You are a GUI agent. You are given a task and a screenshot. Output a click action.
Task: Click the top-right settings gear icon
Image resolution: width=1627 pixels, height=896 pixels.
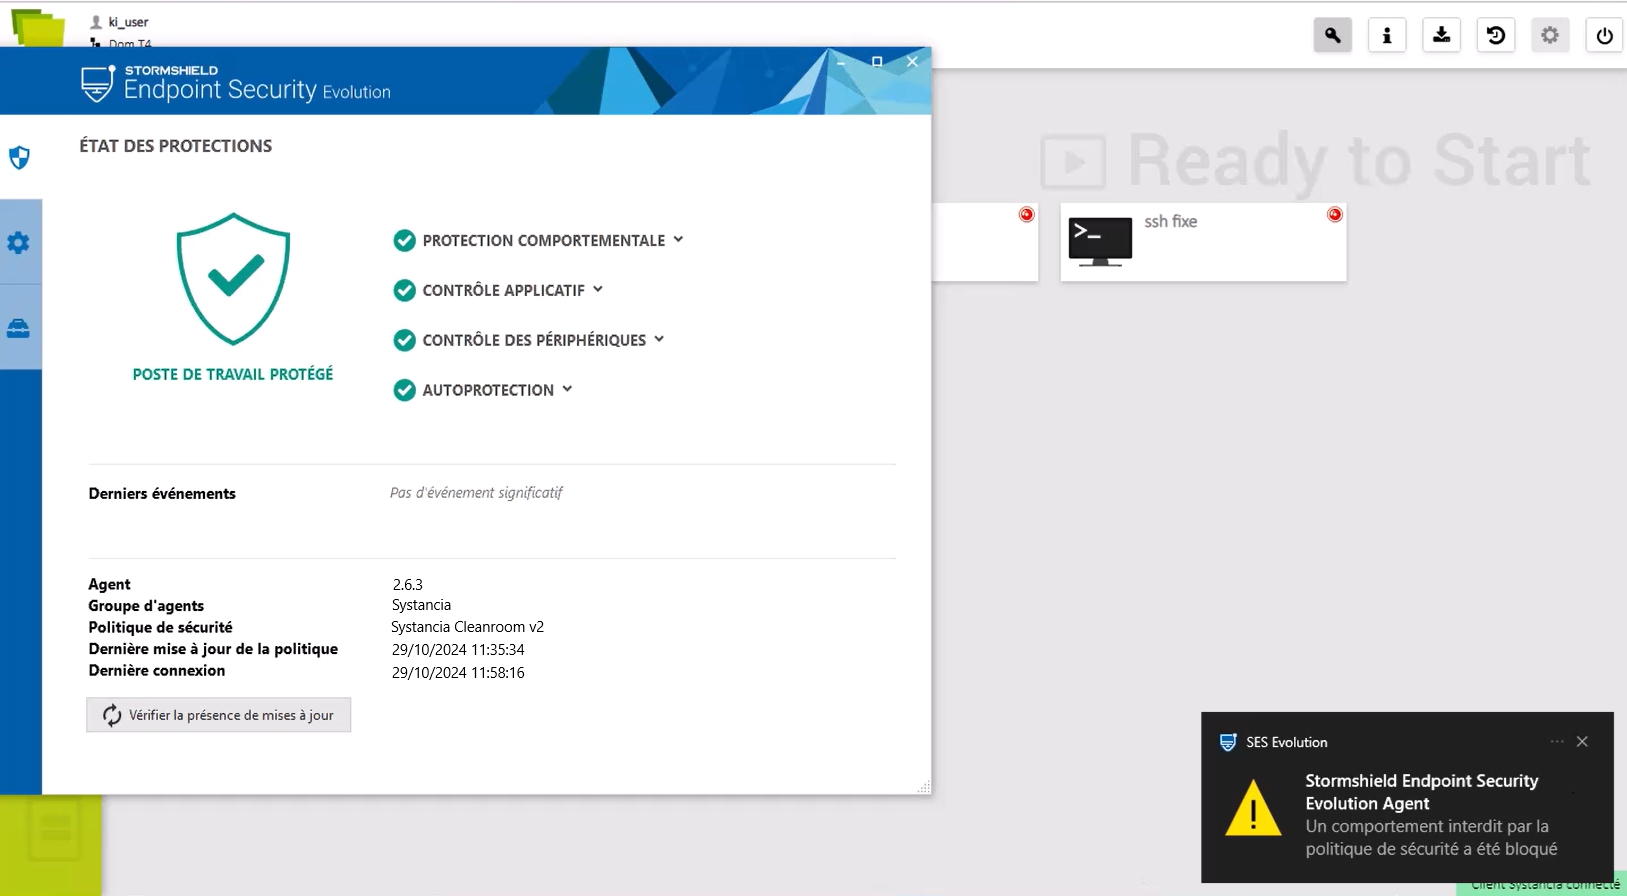[1549, 35]
